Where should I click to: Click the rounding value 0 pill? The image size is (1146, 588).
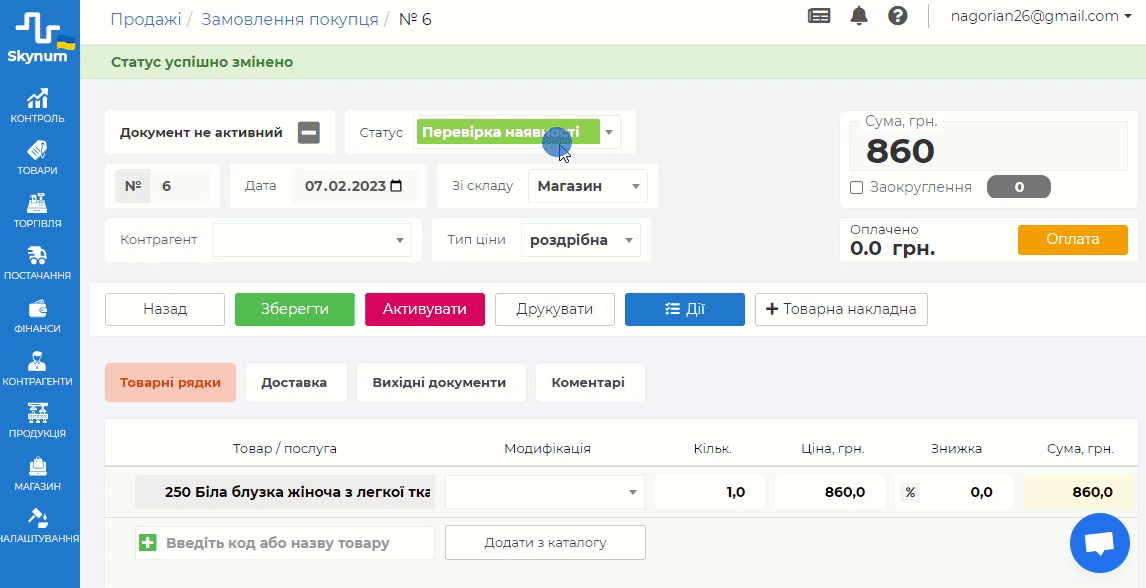[1019, 187]
